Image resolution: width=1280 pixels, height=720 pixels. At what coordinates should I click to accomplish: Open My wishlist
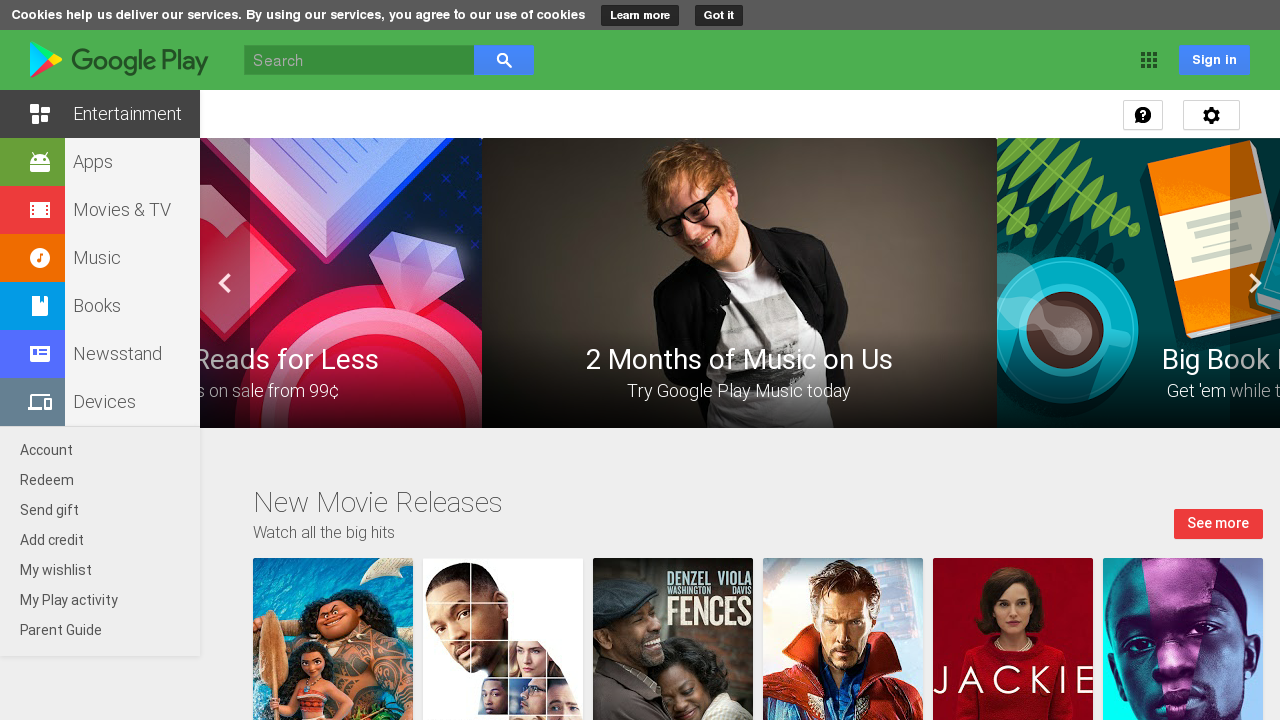(x=56, y=570)
